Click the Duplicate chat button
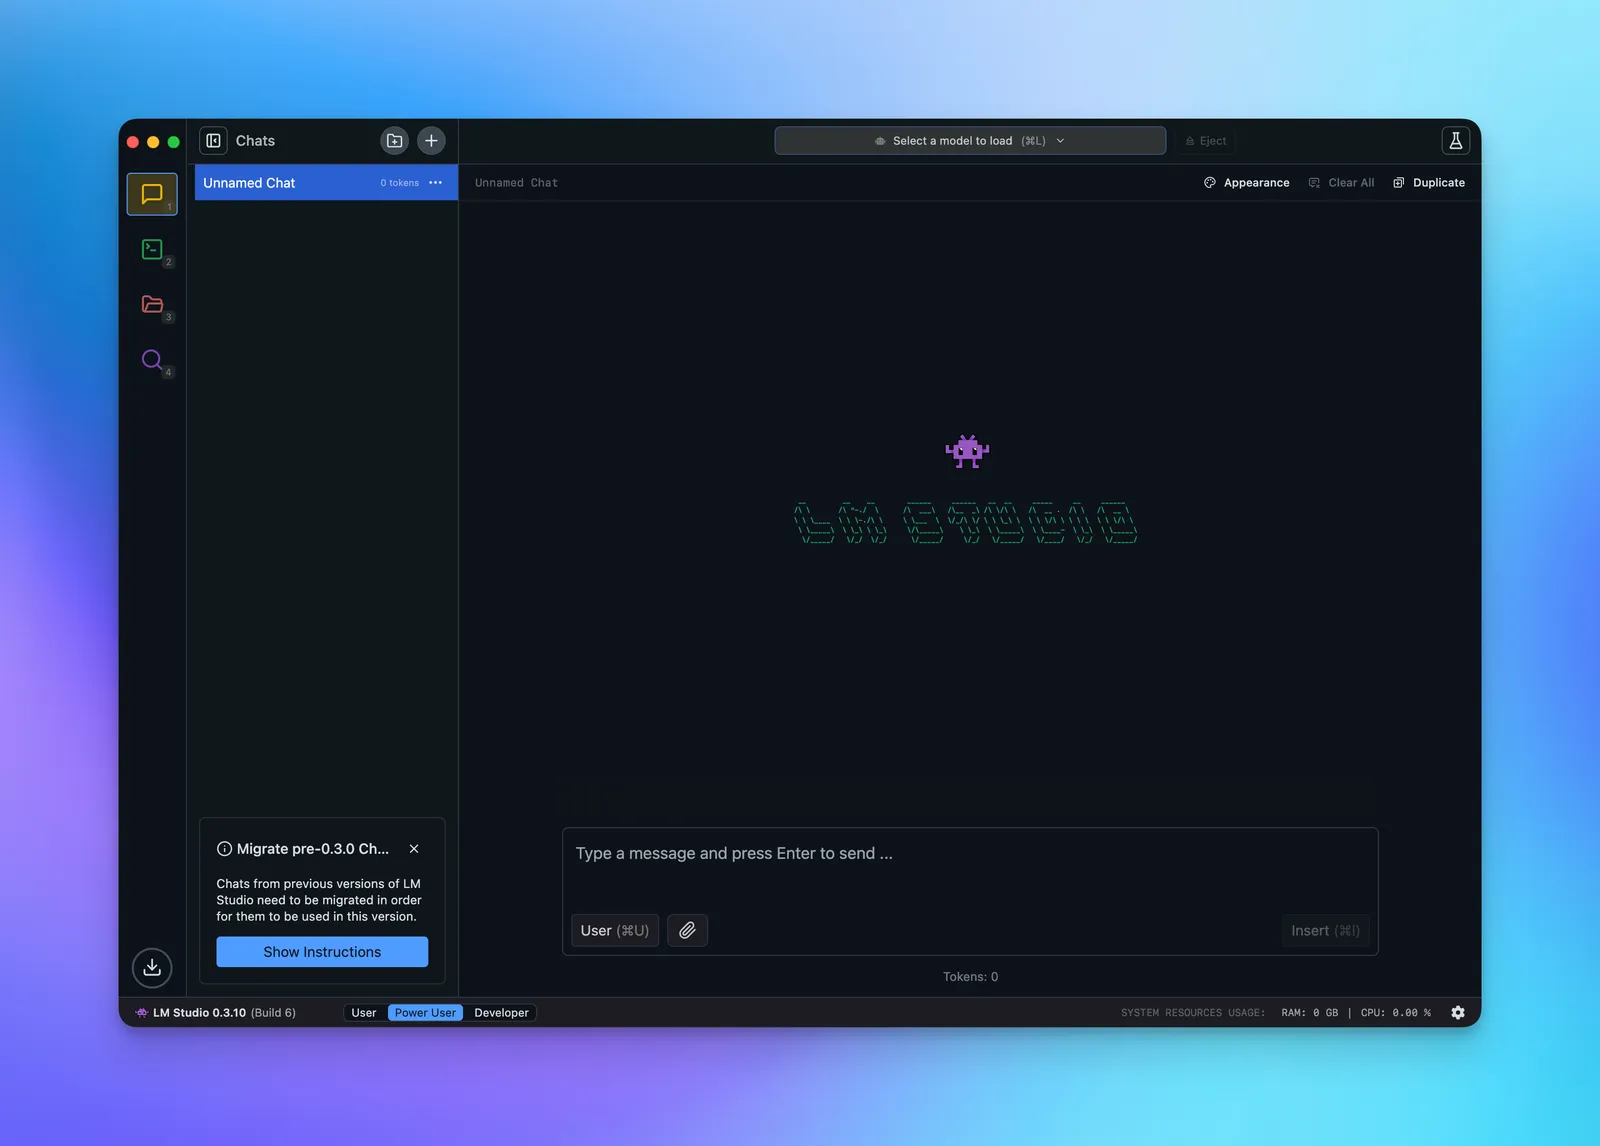Image resolution: width=1600 pixels, height=1146 pixels. point(1429,182)
